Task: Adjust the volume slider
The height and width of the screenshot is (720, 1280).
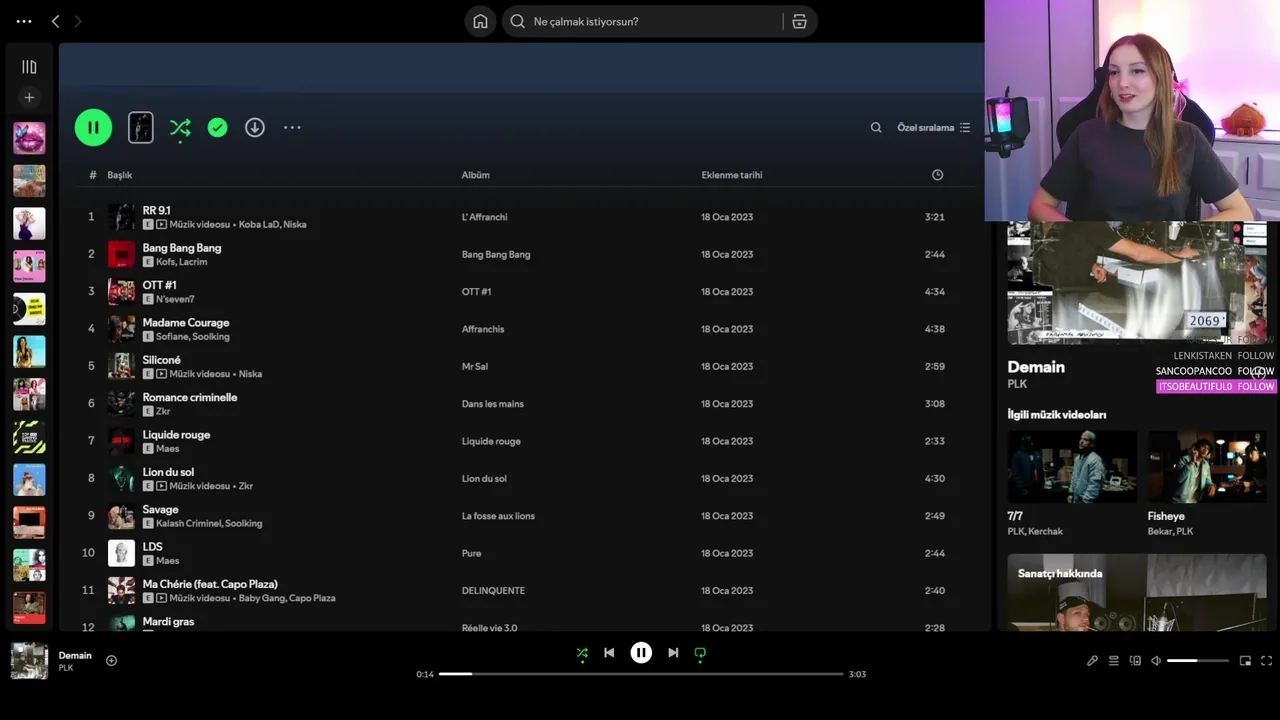Action: coord(1198,661)
